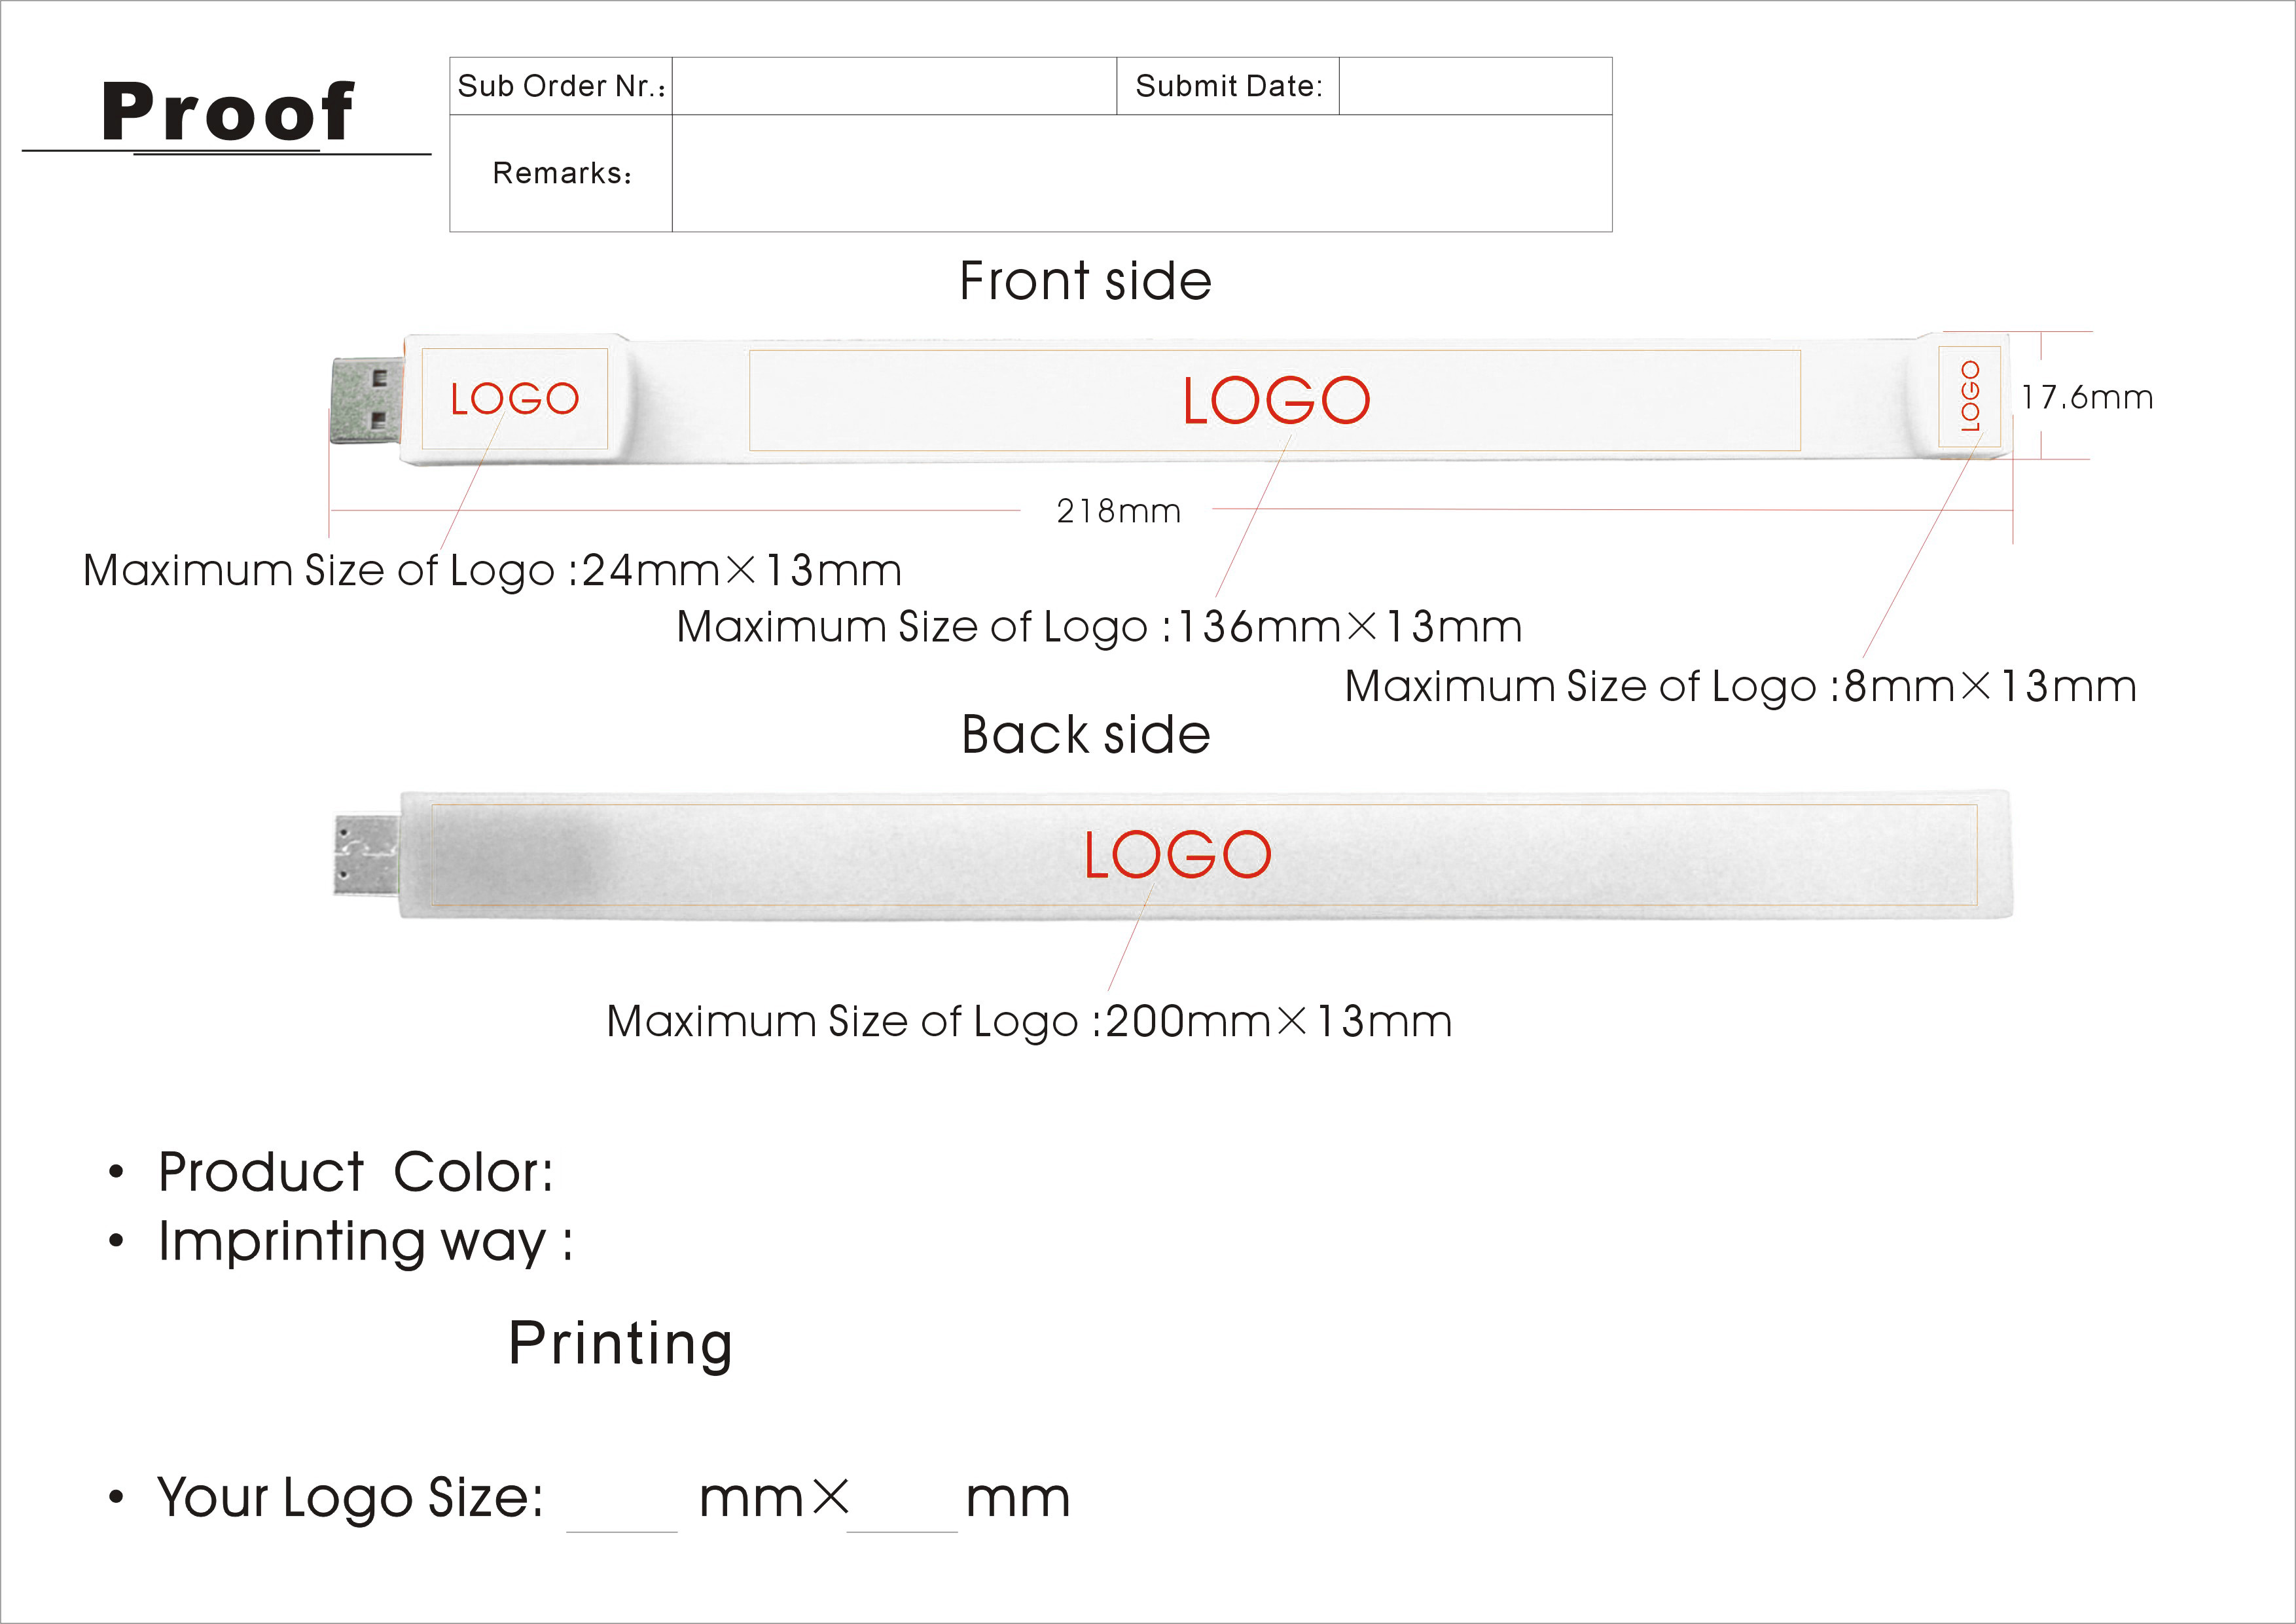
Task: Click the 136mm×13mm maximum logo size text
Action: pyautogui.click(x=1099, y=627)
